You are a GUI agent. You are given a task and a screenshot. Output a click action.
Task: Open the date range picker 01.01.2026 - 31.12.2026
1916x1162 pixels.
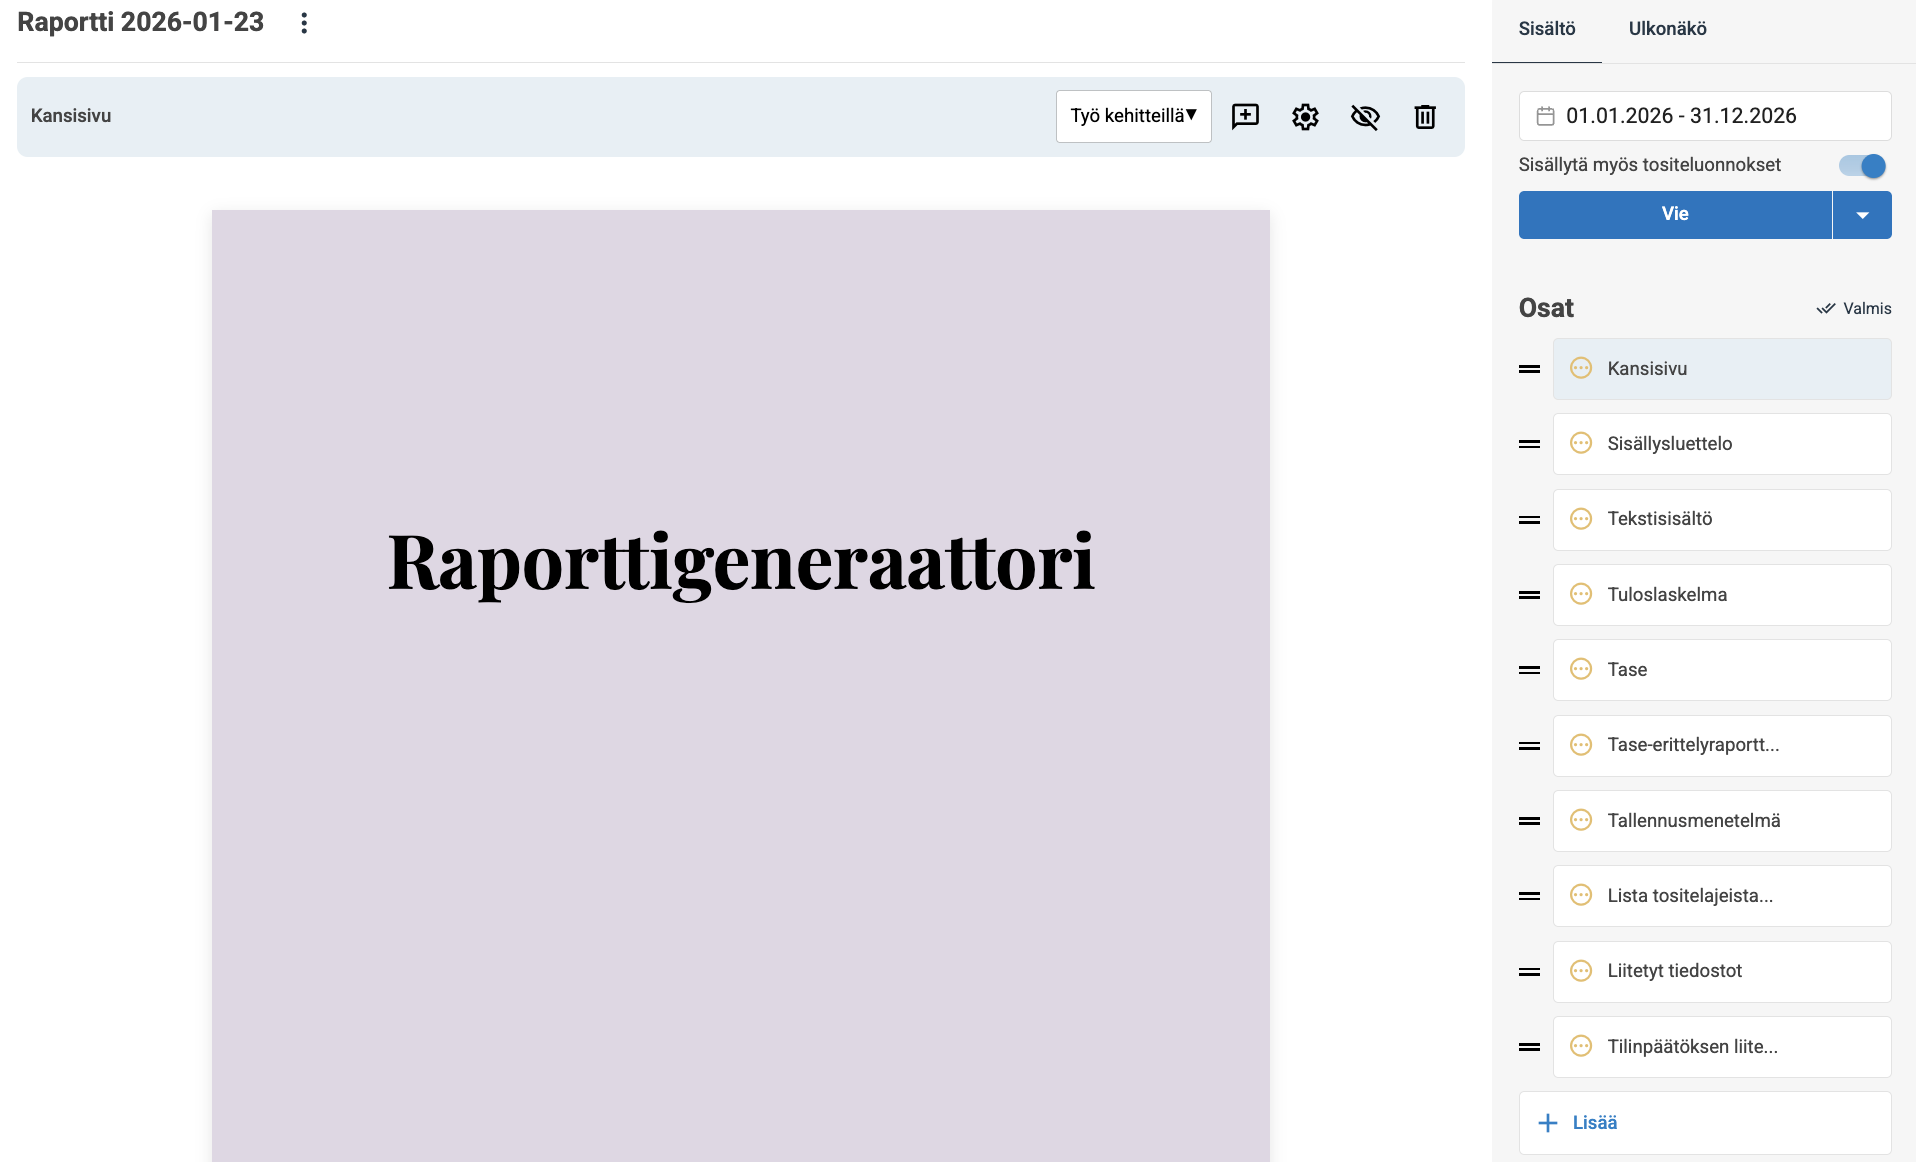click(x=1704, y=116)
